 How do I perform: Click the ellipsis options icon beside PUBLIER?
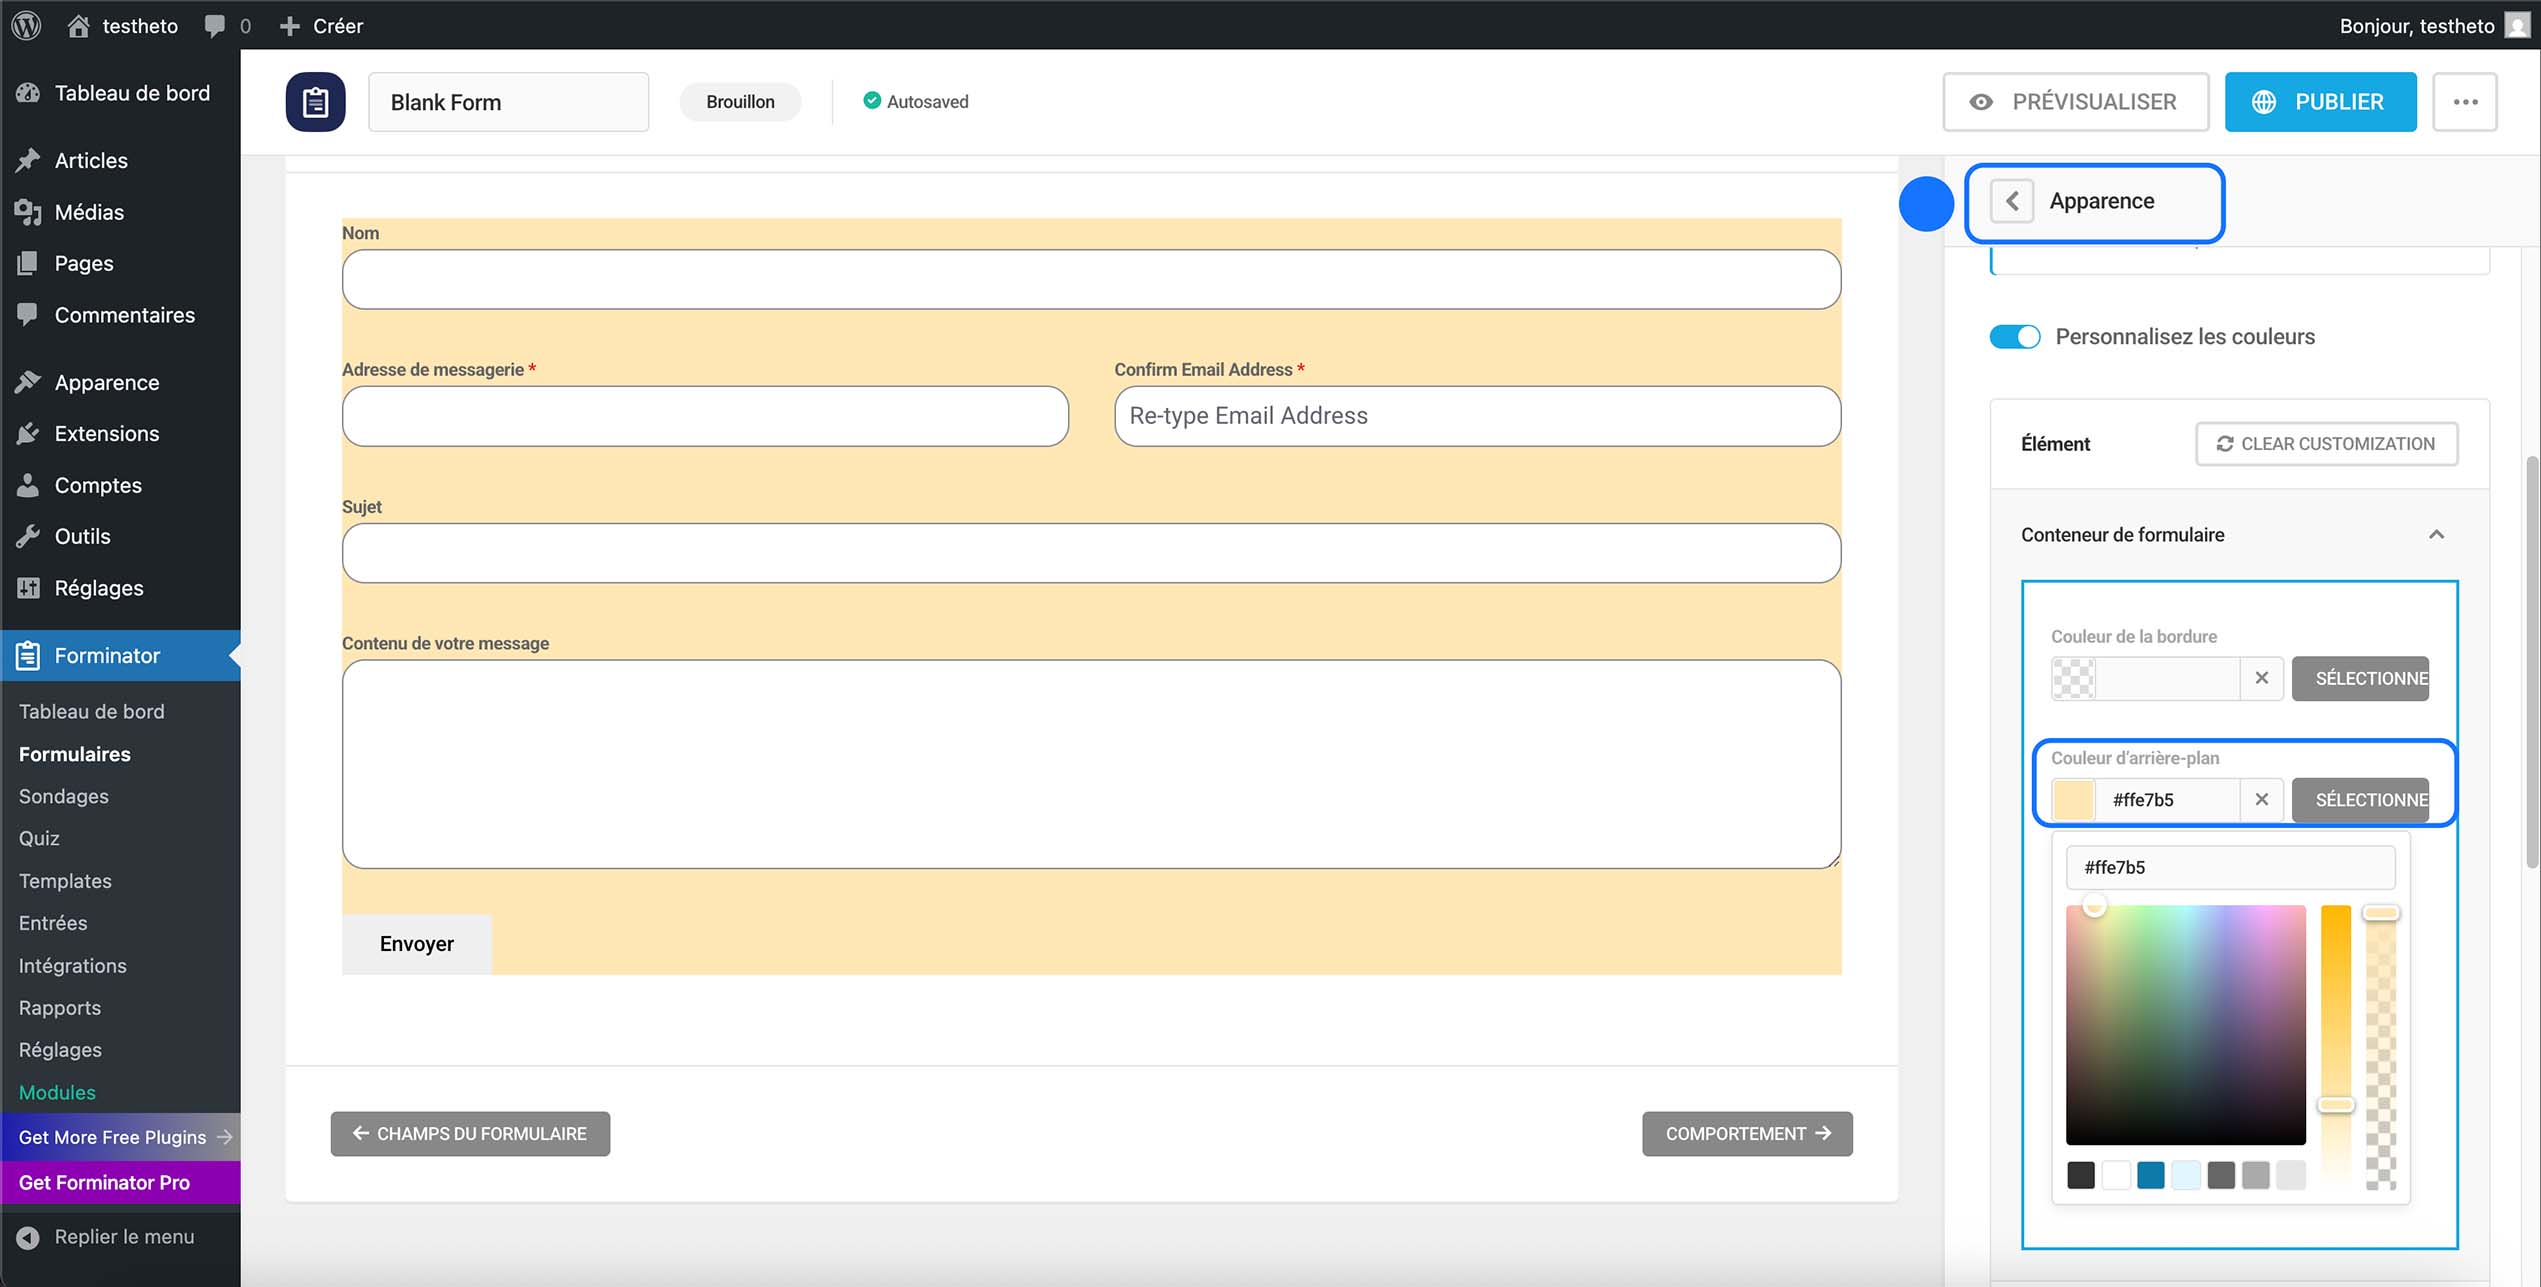point(2466,101)
